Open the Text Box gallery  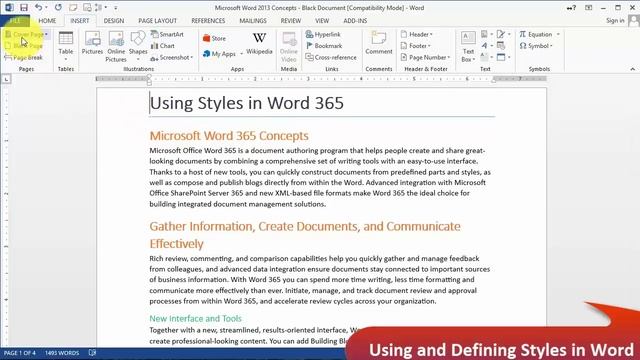(468, 47)
